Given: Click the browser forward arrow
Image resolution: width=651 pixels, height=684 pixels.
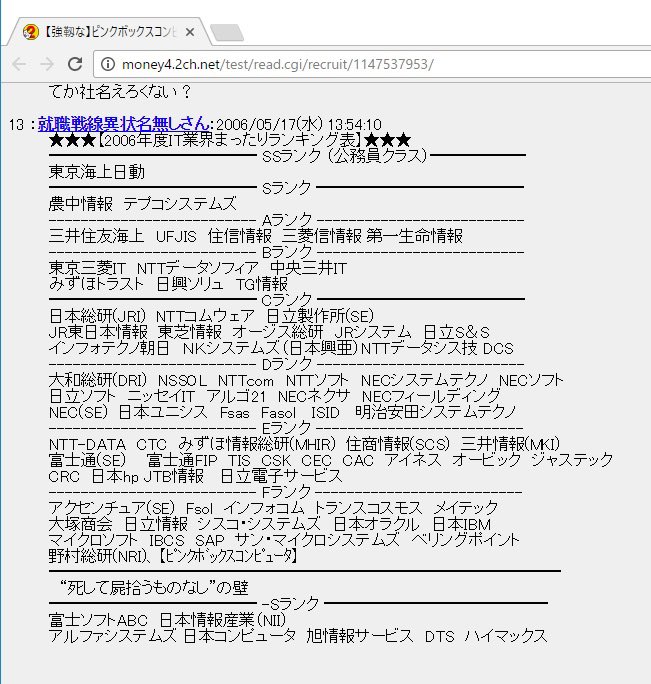Looking at the screenshot, I should [47, 64].
